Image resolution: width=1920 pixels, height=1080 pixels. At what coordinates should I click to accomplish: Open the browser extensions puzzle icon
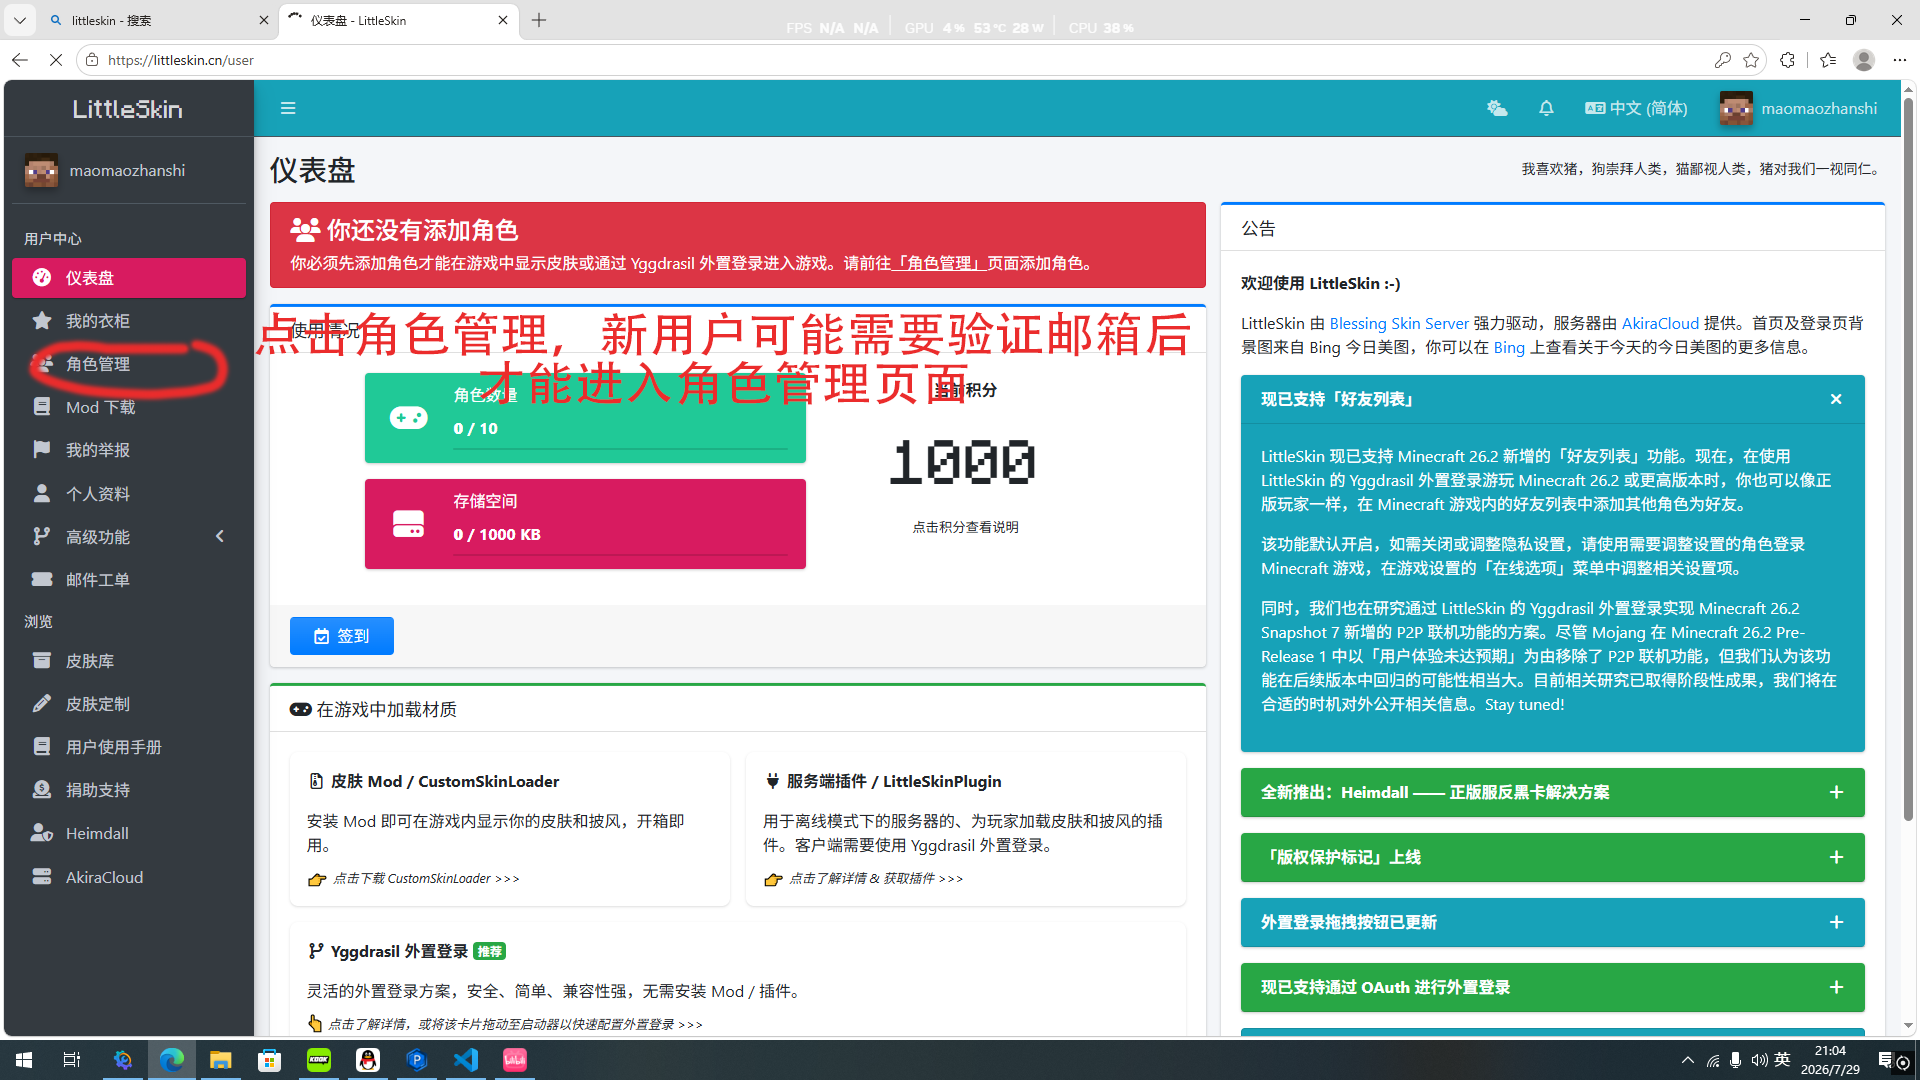pos(1788,60)
